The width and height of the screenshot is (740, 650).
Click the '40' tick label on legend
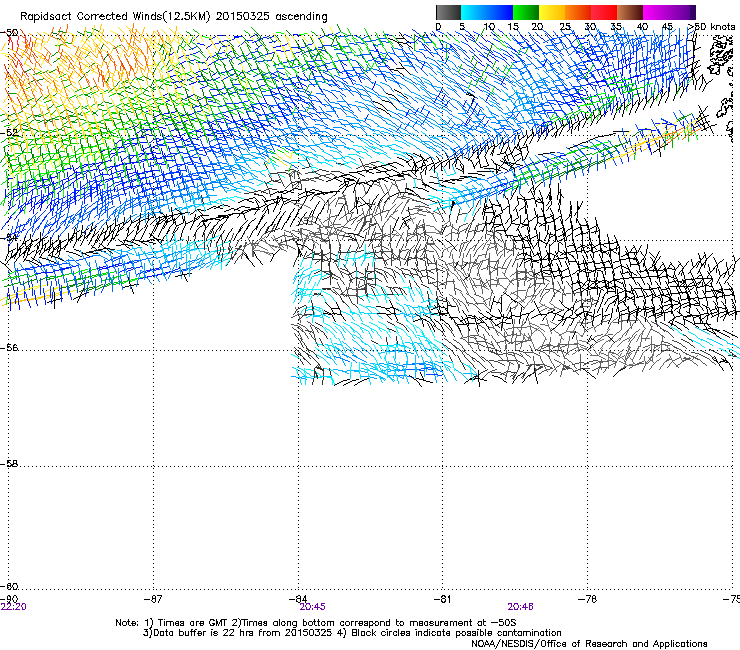[642, 27]
